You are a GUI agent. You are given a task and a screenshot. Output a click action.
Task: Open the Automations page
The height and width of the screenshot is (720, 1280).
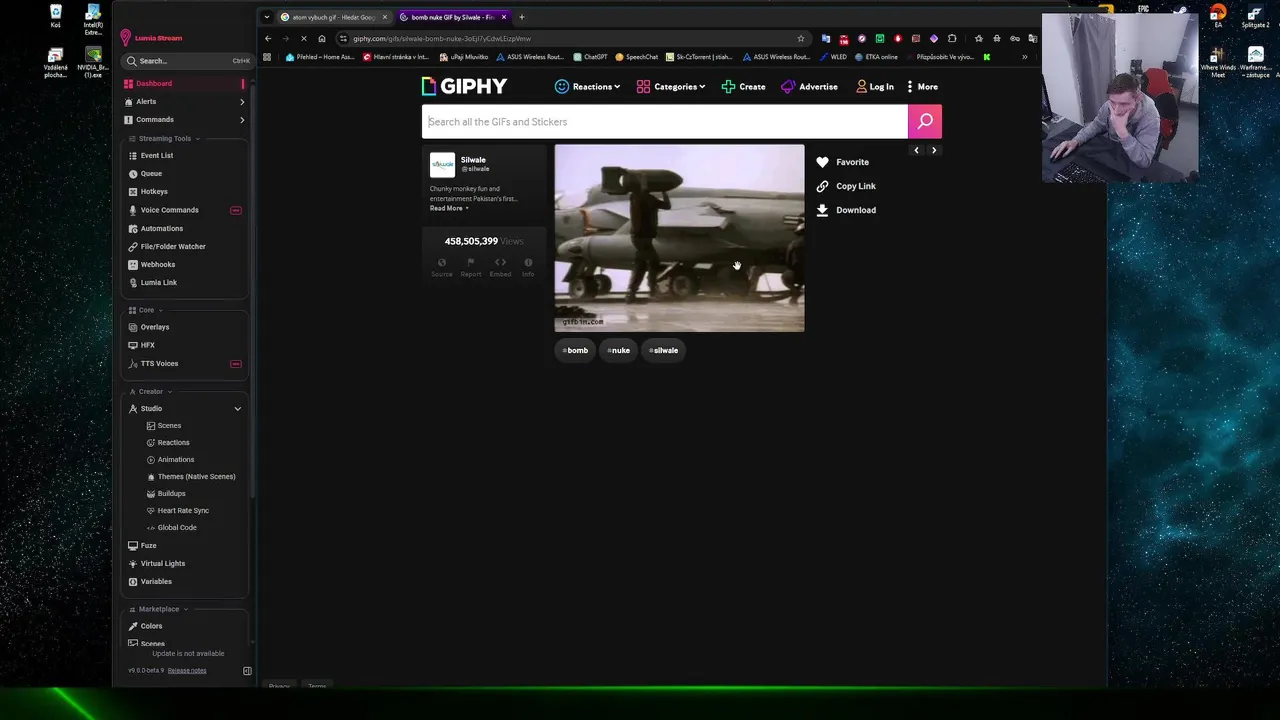click(x=161, y=229)
